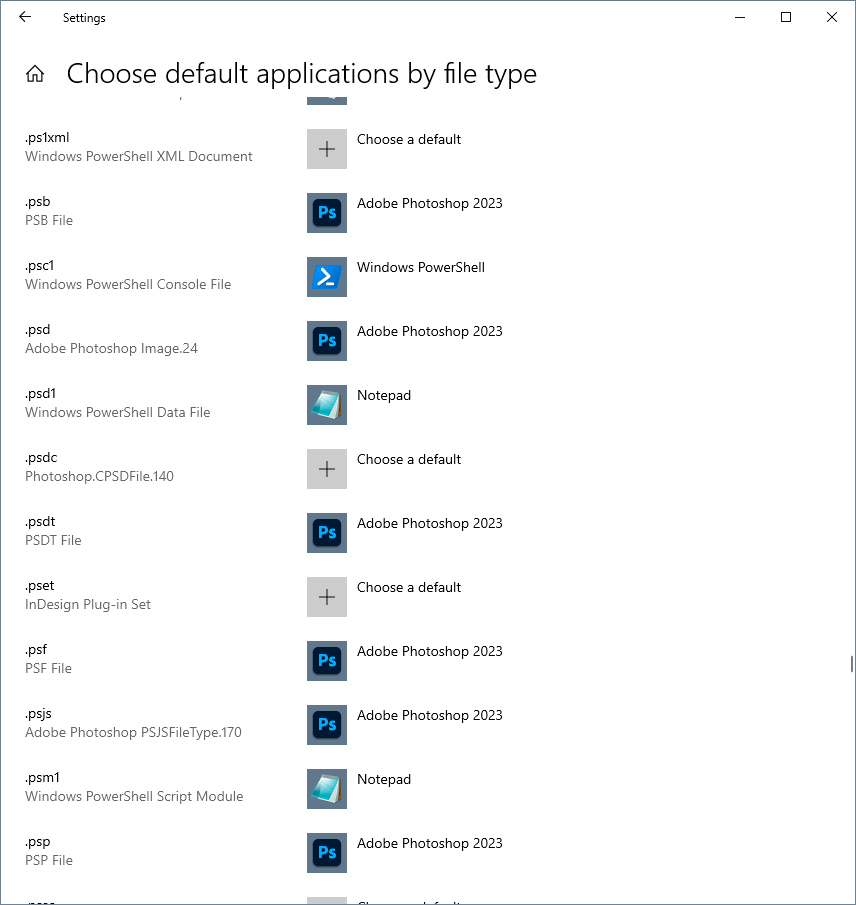
Task: Minimize the Settings window
Action: point(740,17)
